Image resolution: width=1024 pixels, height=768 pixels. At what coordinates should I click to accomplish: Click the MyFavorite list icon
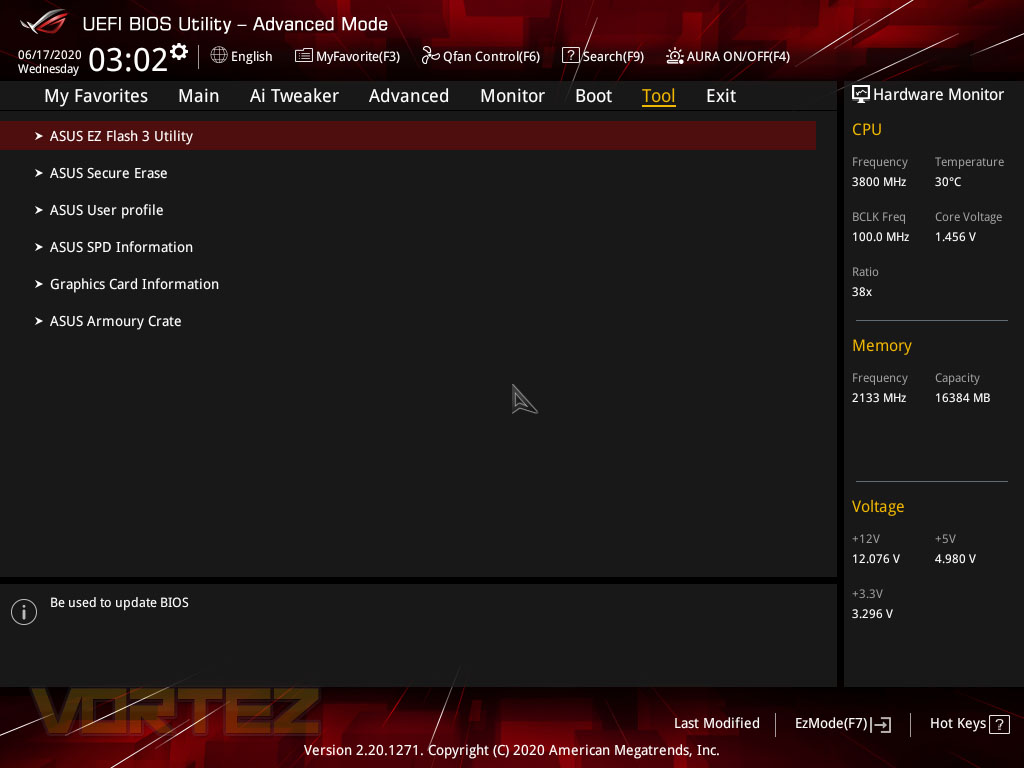coord(303,56)
